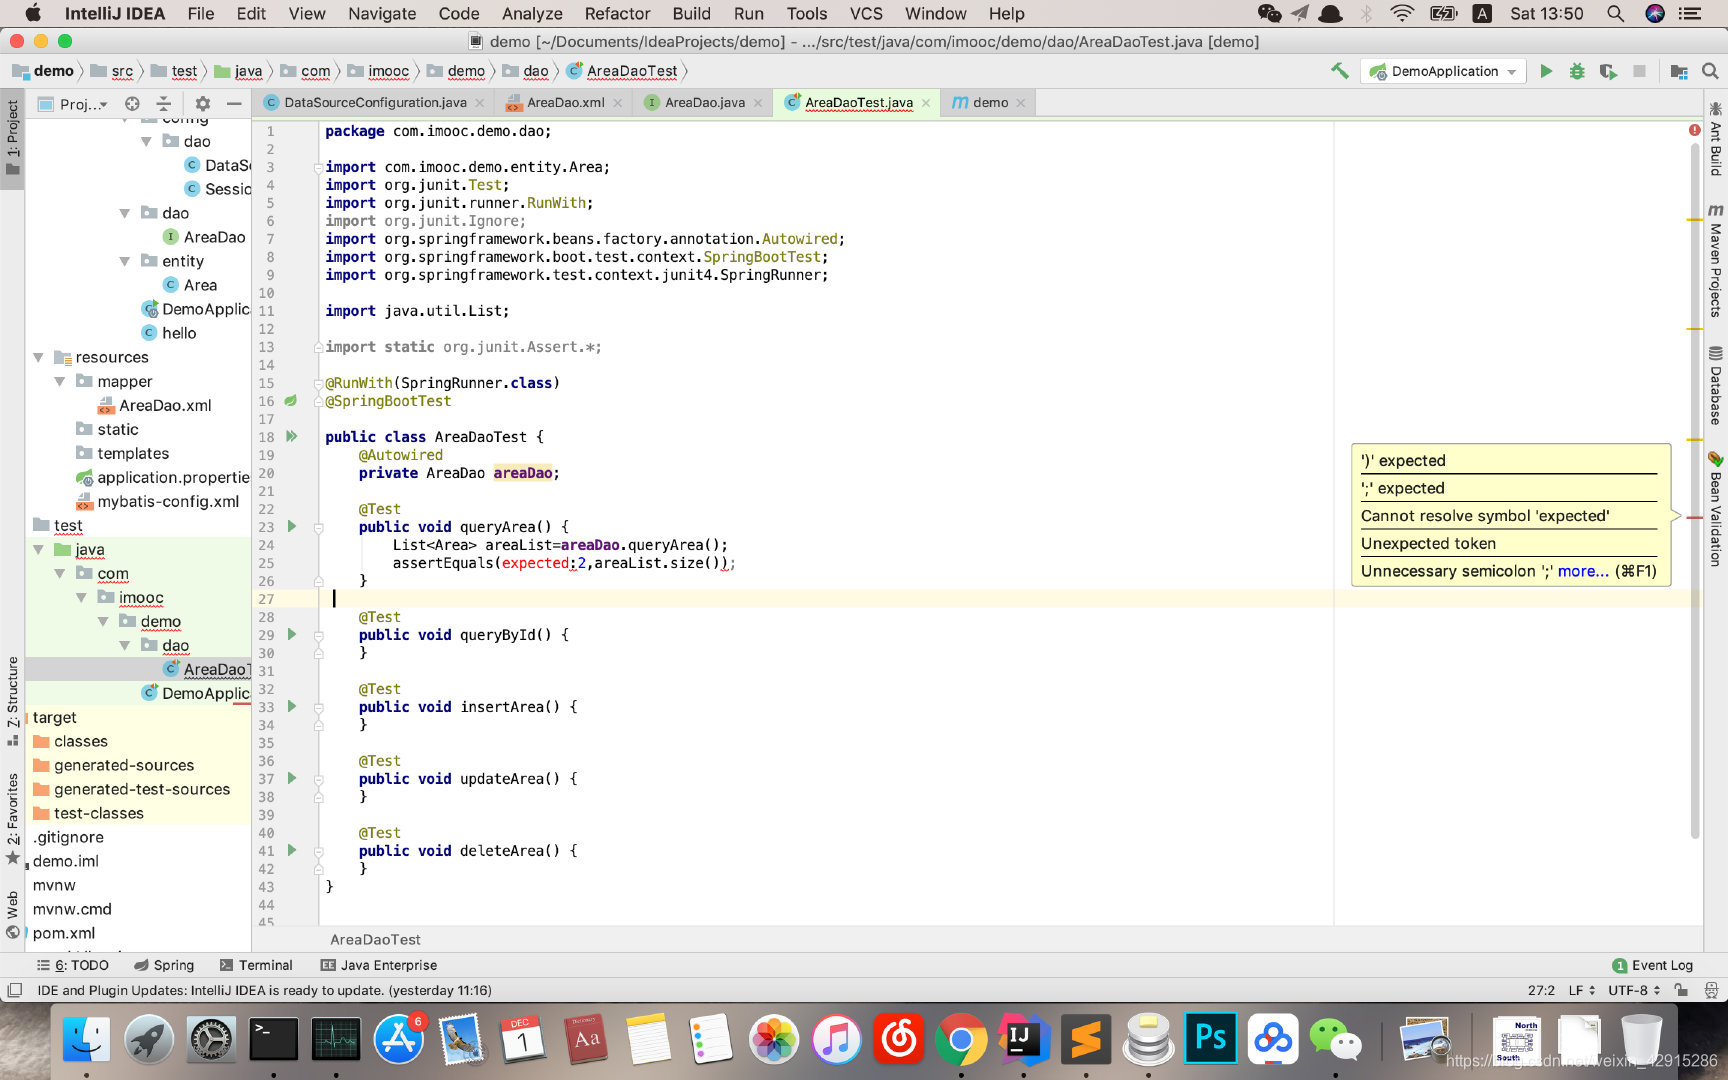Open Project view mode dropdown

(x=74, y=103)
